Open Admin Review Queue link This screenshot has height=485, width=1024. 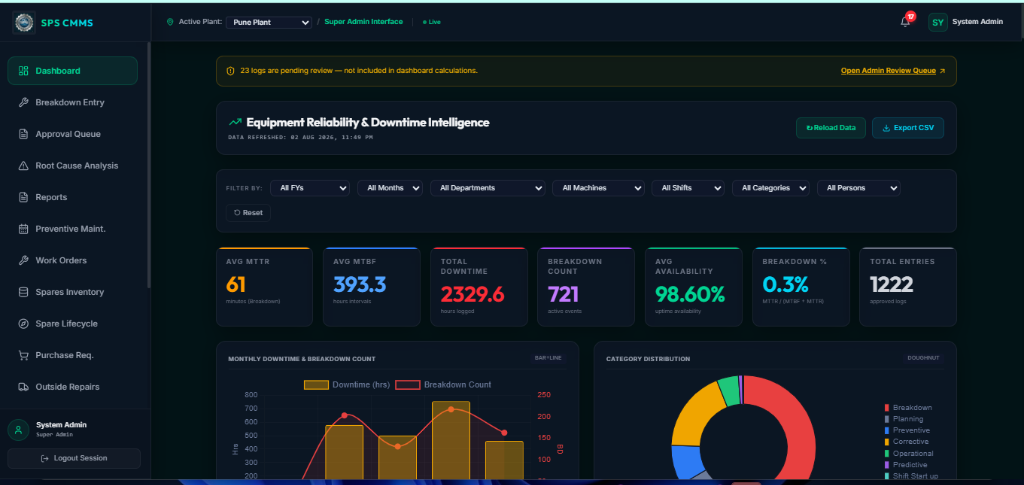coord(888,70)
